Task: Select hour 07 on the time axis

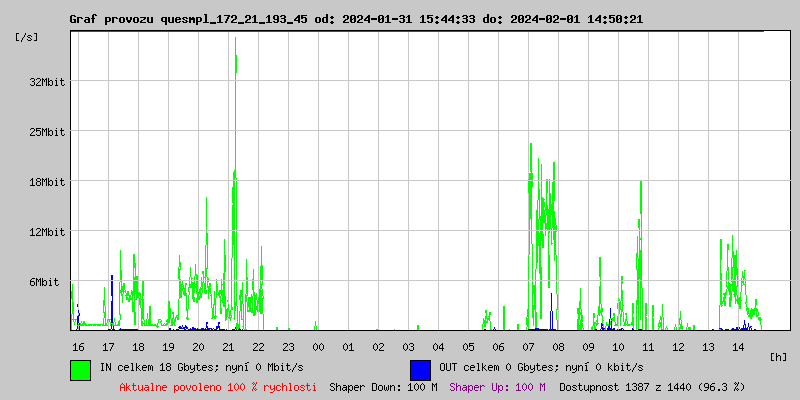Action: 528,346
